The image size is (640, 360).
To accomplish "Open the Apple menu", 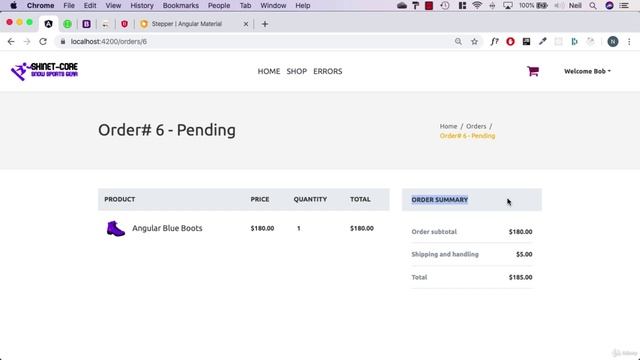I will coord(13,5).
